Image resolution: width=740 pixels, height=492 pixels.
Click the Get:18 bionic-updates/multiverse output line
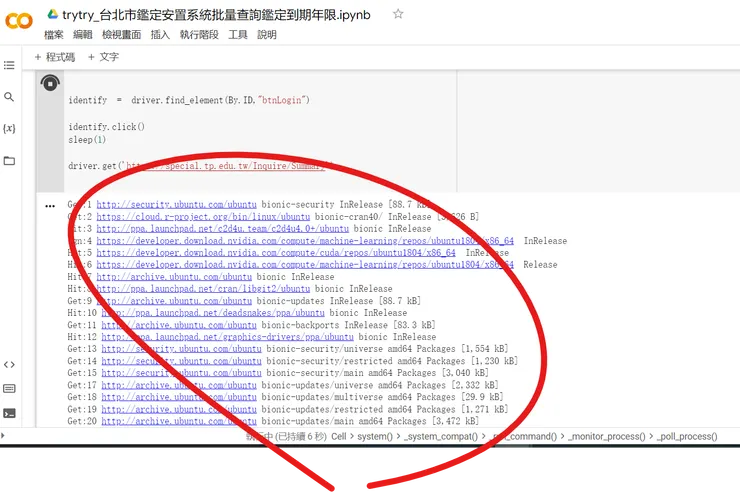(x=286, y=397)
